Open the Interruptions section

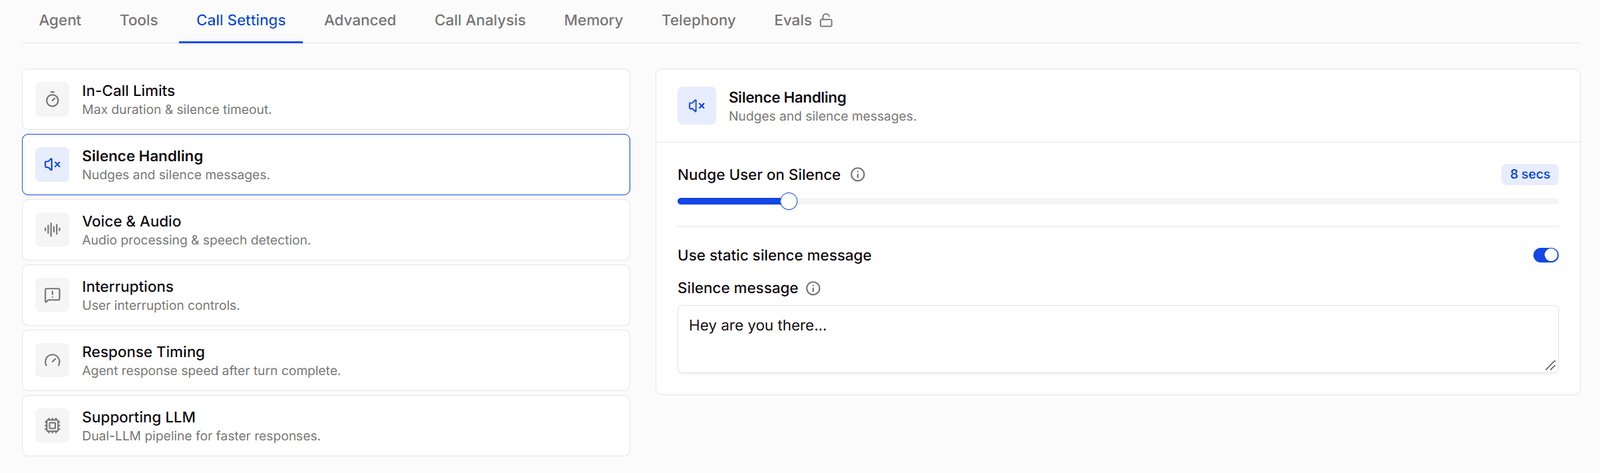(326, 295)
